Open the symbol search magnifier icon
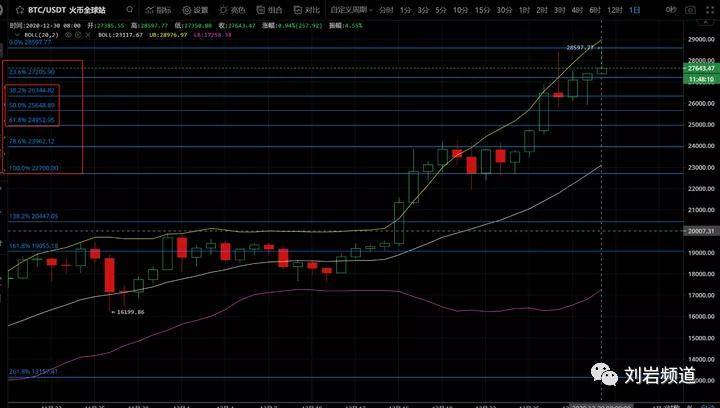The image size is (720, 408). pos(130,9)
